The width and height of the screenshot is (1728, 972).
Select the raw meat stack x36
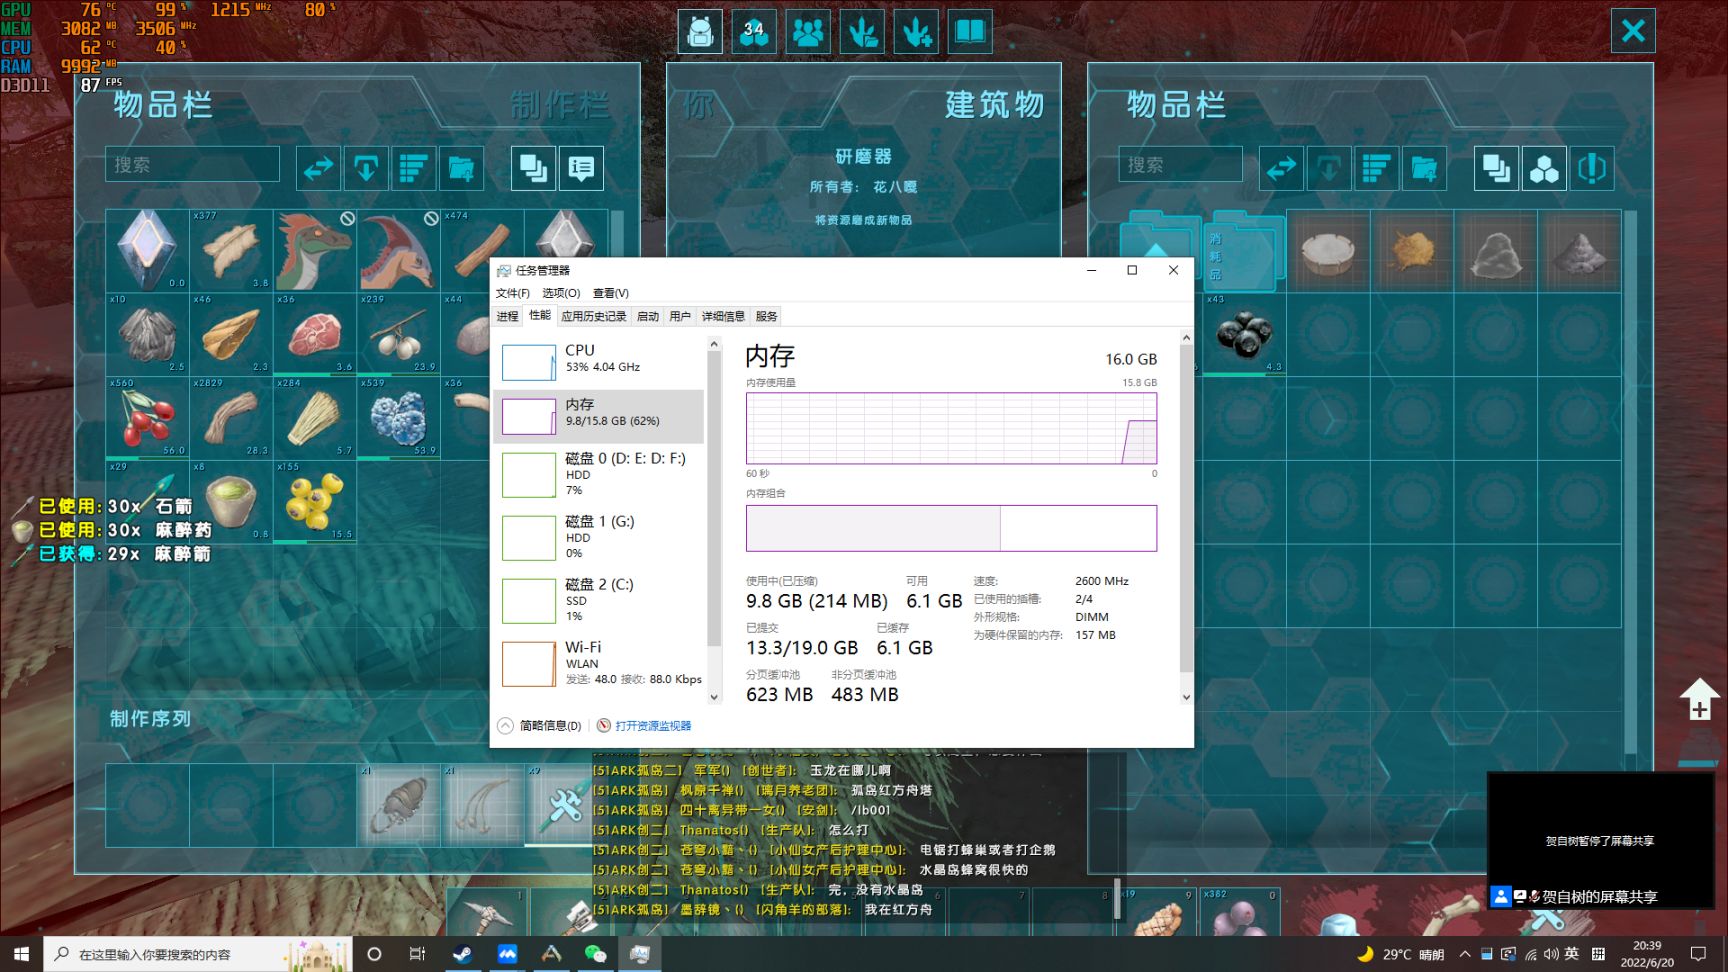click(315, 334)
